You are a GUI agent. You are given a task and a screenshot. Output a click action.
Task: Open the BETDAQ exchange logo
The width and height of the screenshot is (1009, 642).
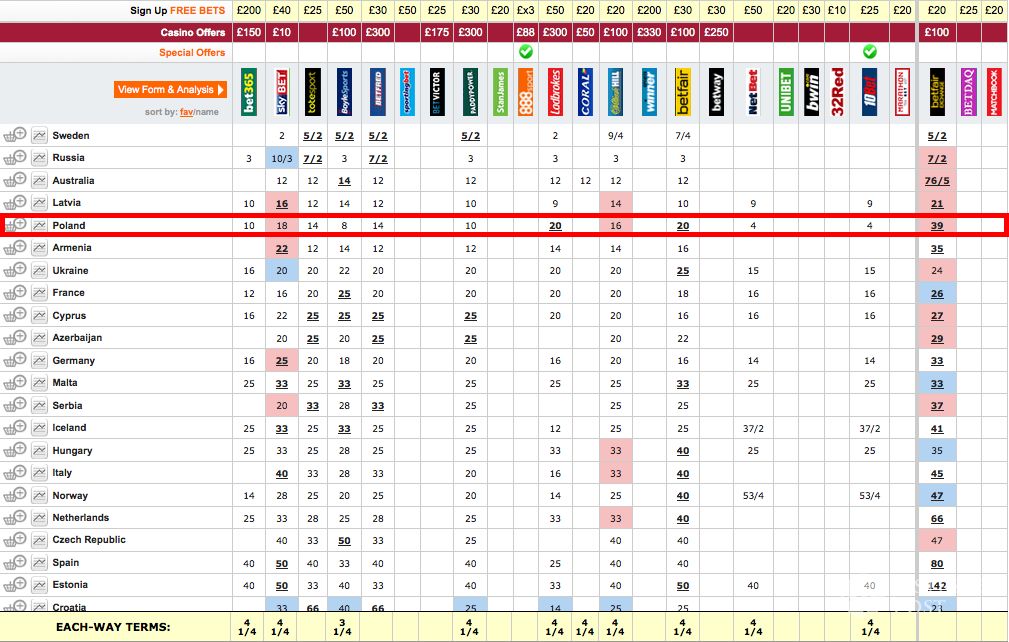point(968,92)
